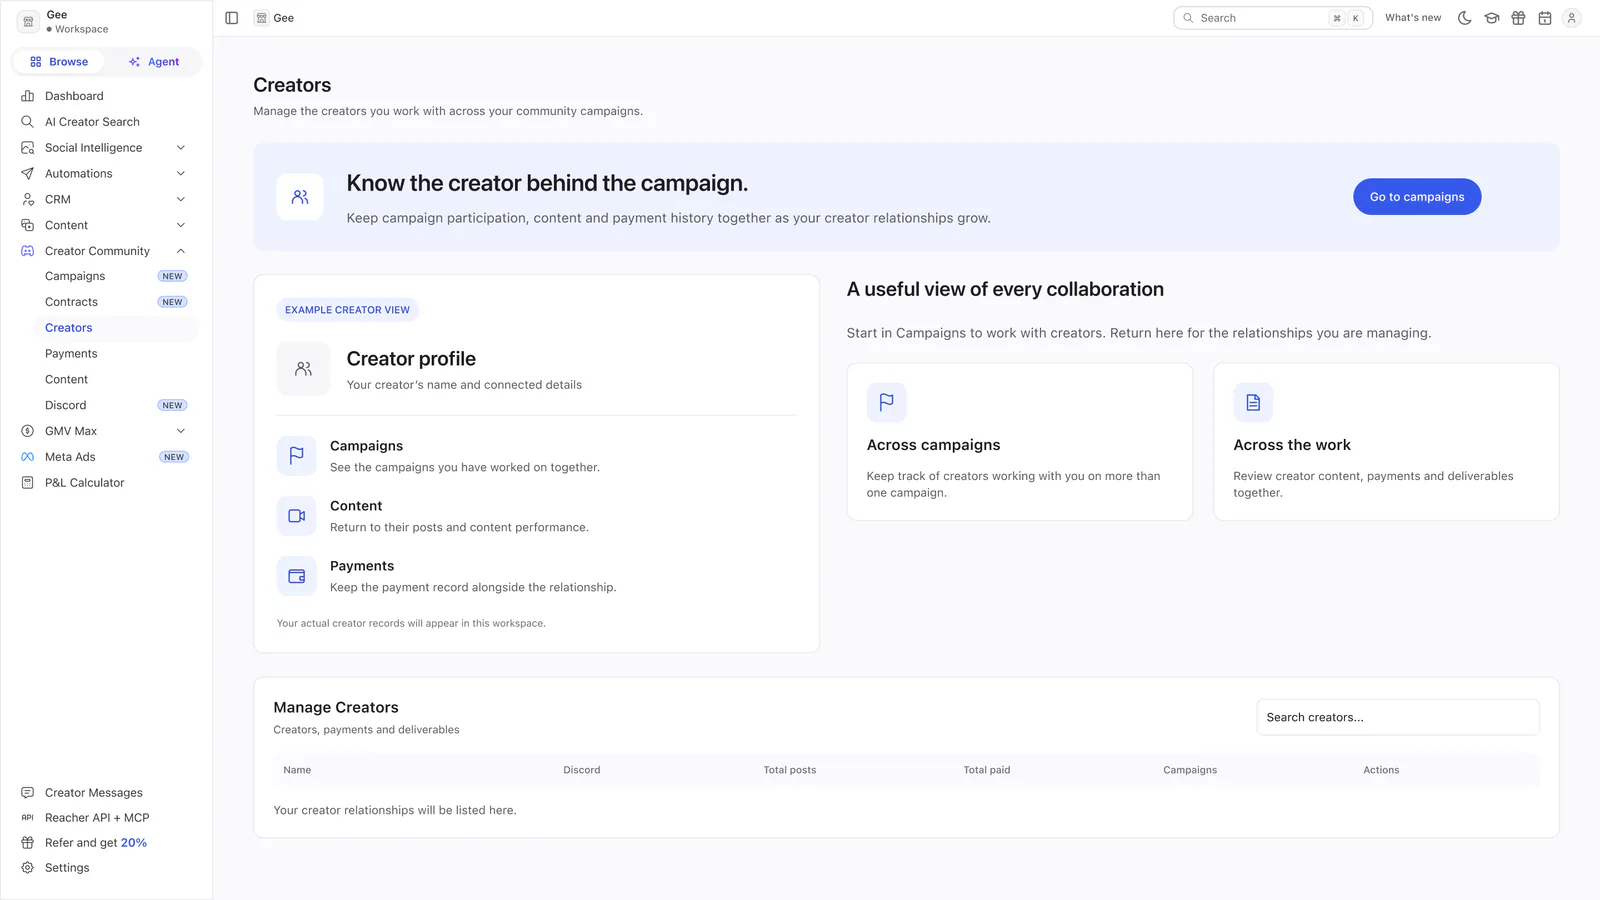
Task: Click the AI Creator Search magnifier icon
Action: (28, 122)
